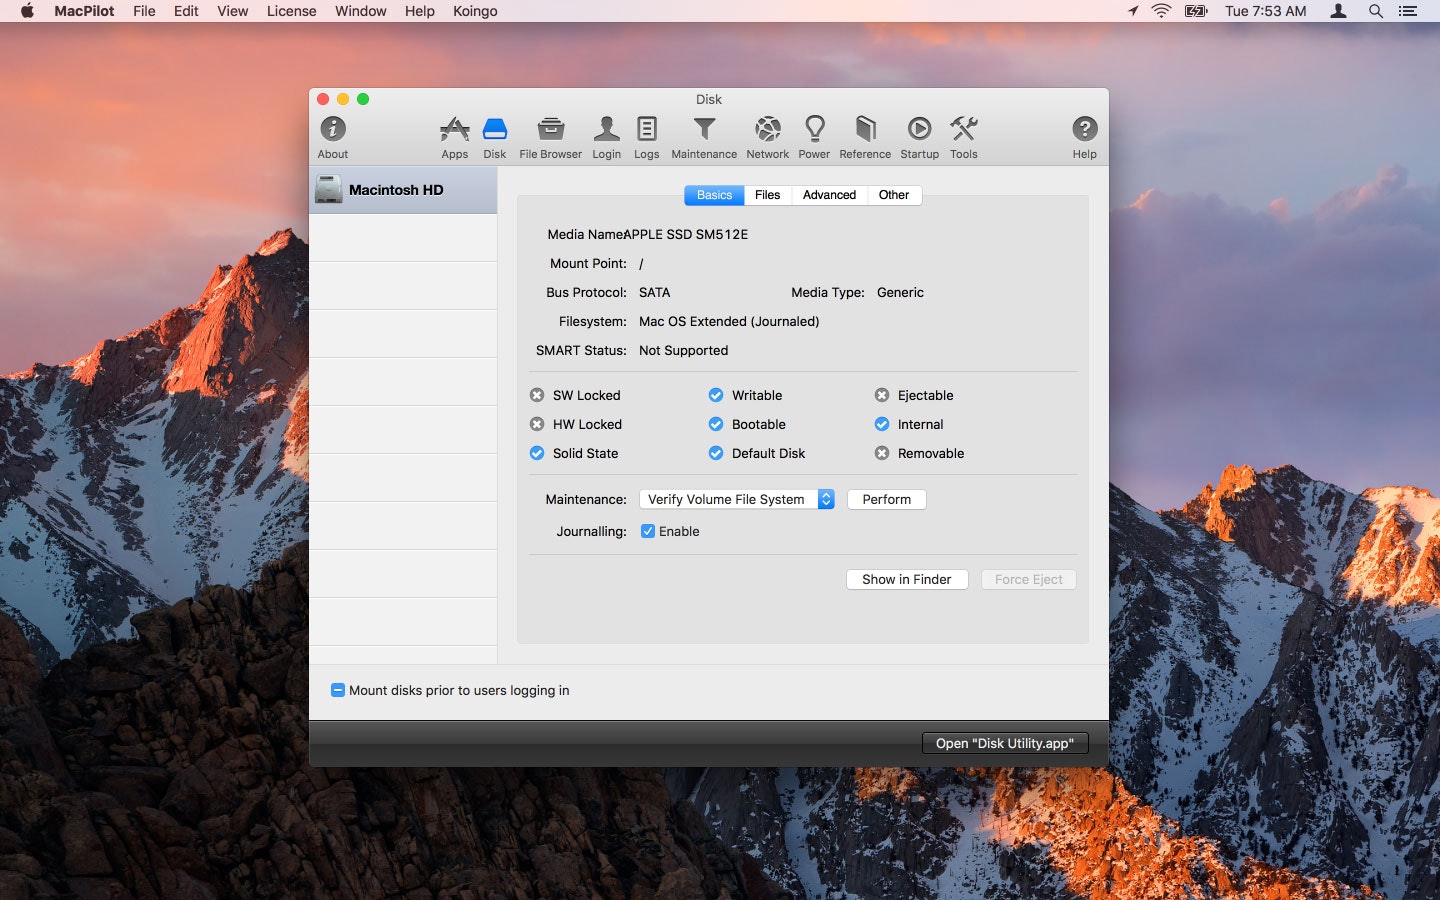The width and height of the screenshot is (1440, 900).
Task: Click Open "Disk Utility.app"
Action: pos(1004,743)
